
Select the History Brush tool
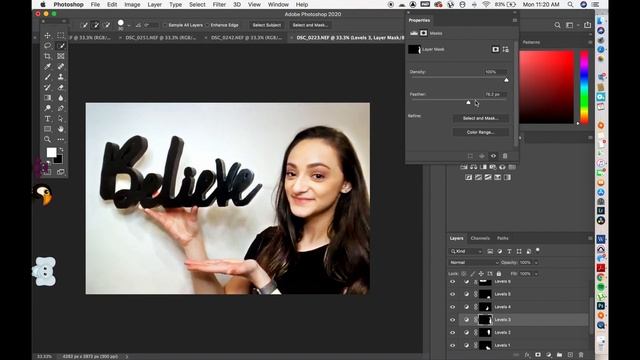pyautogui.click(x=47, y=87)
